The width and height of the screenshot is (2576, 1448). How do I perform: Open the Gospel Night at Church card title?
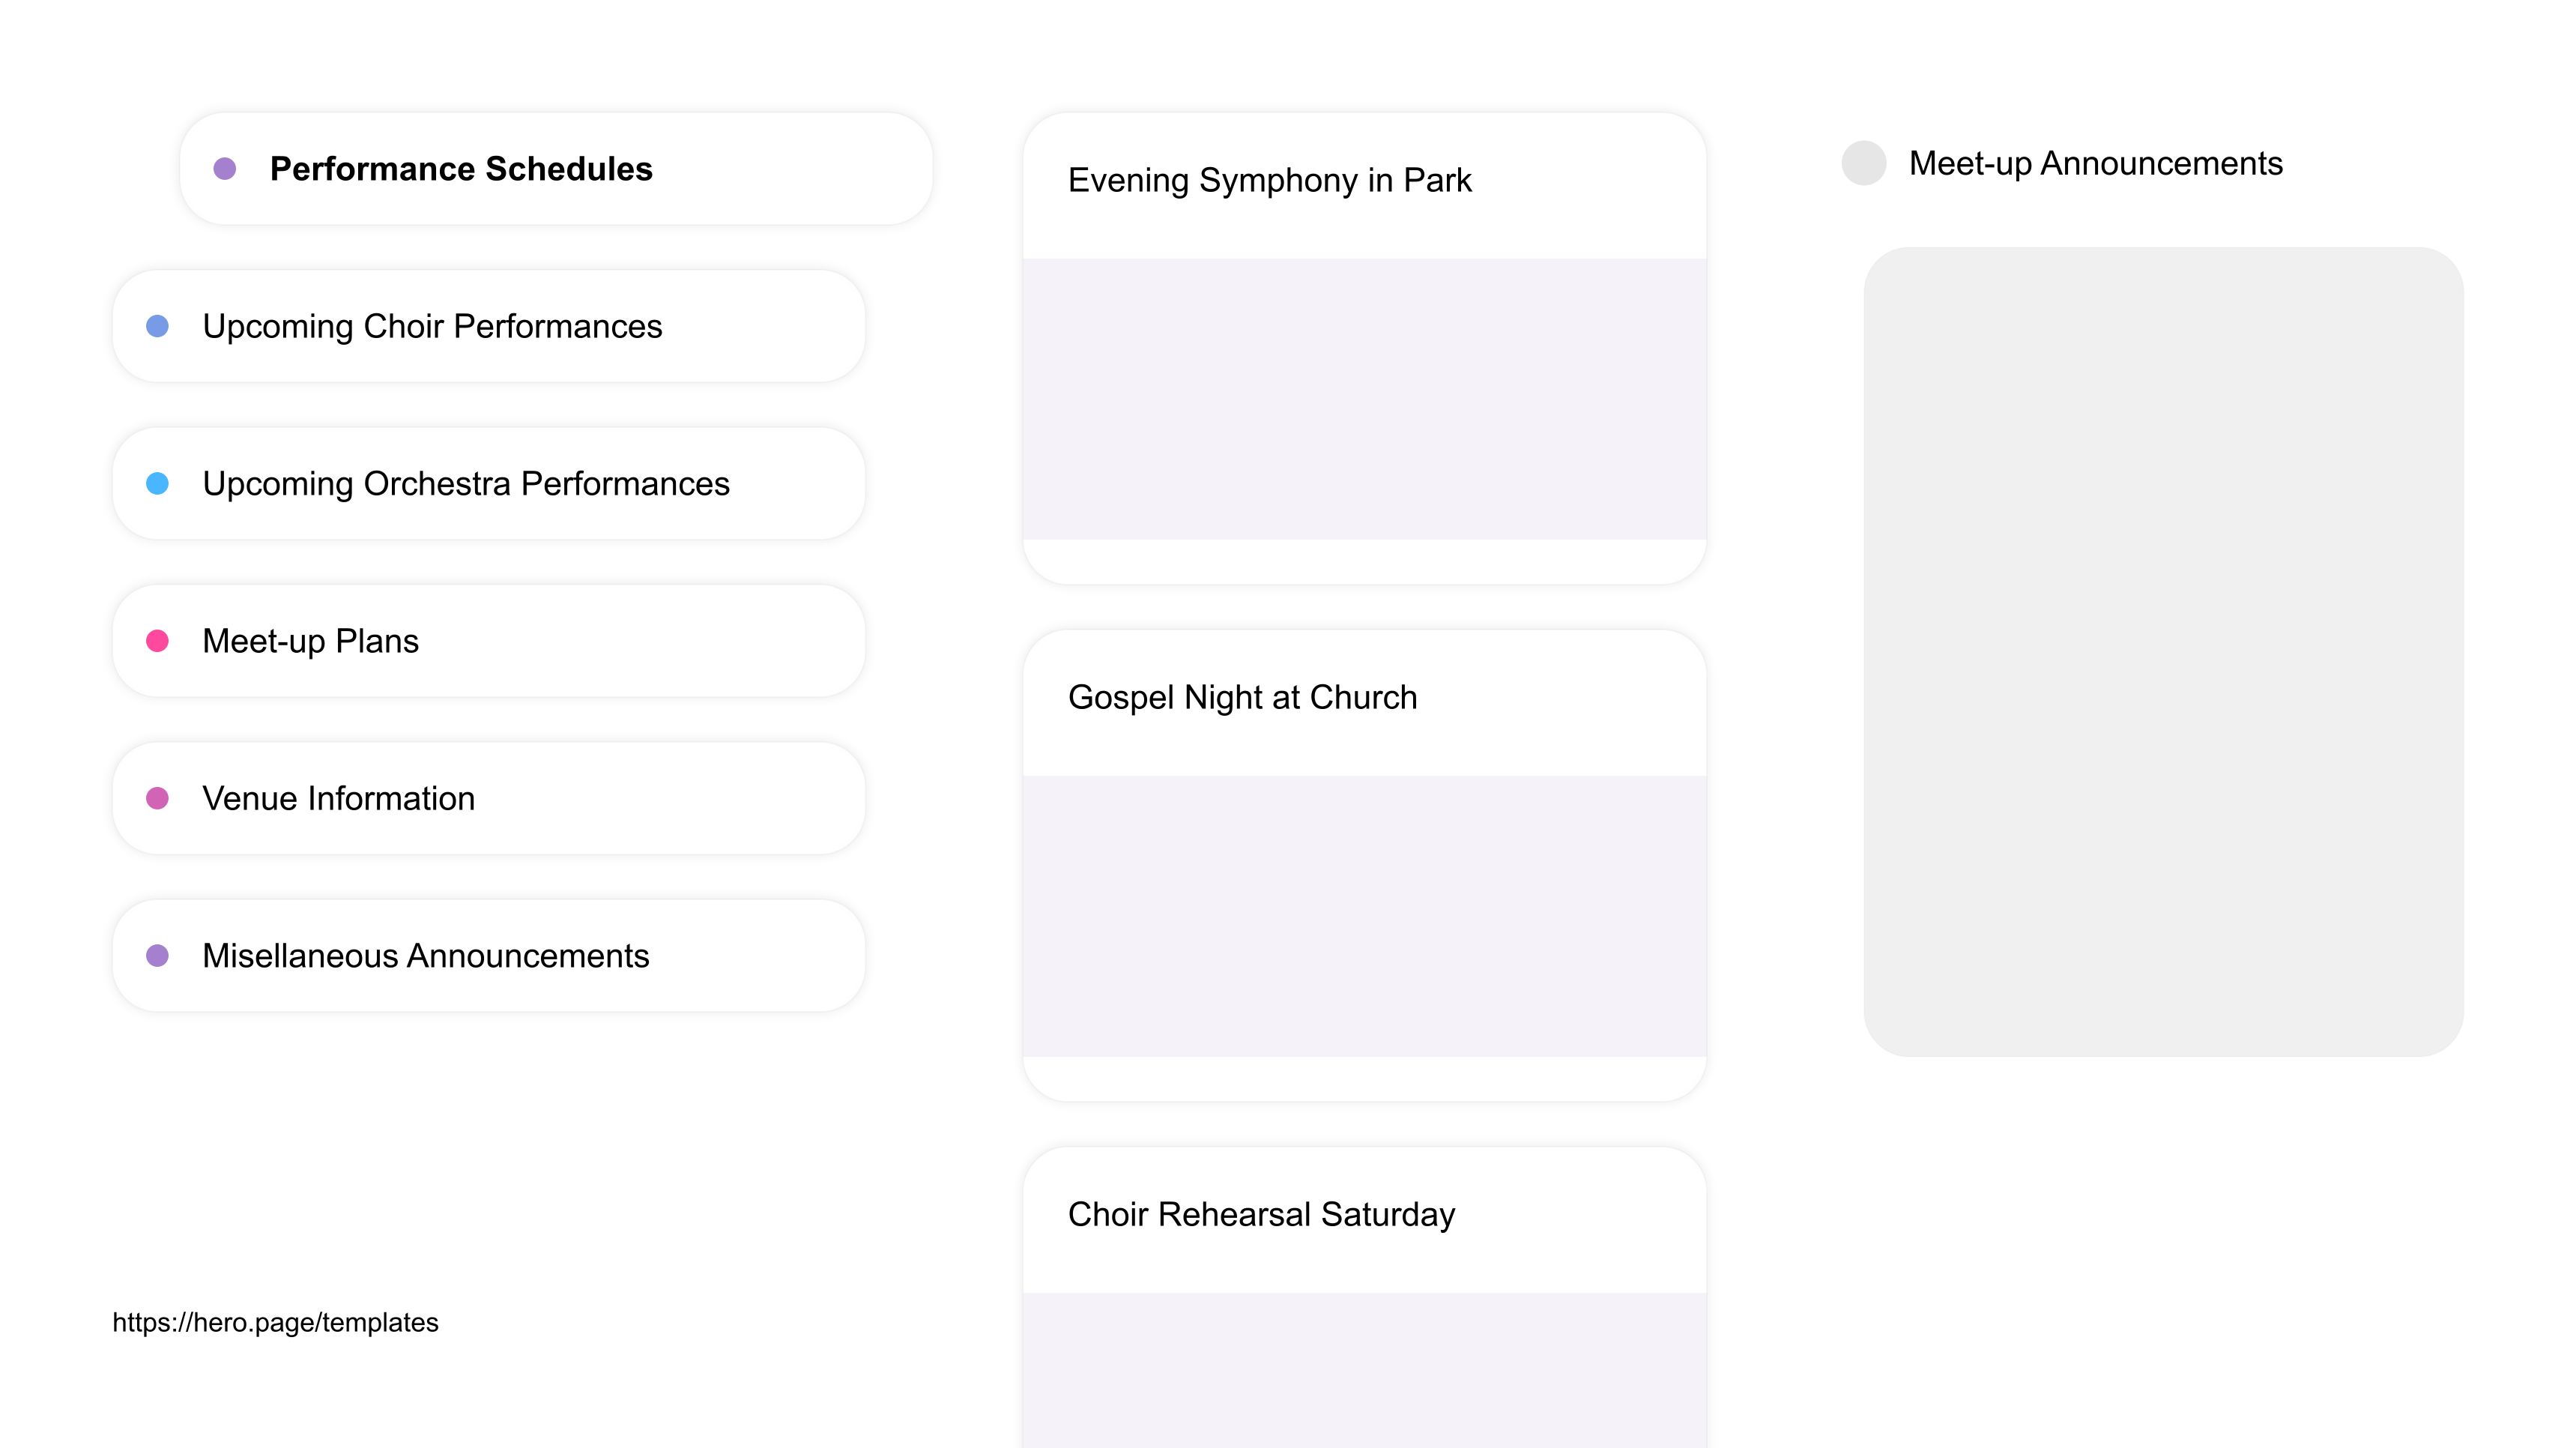click(x=1242, y=697)
